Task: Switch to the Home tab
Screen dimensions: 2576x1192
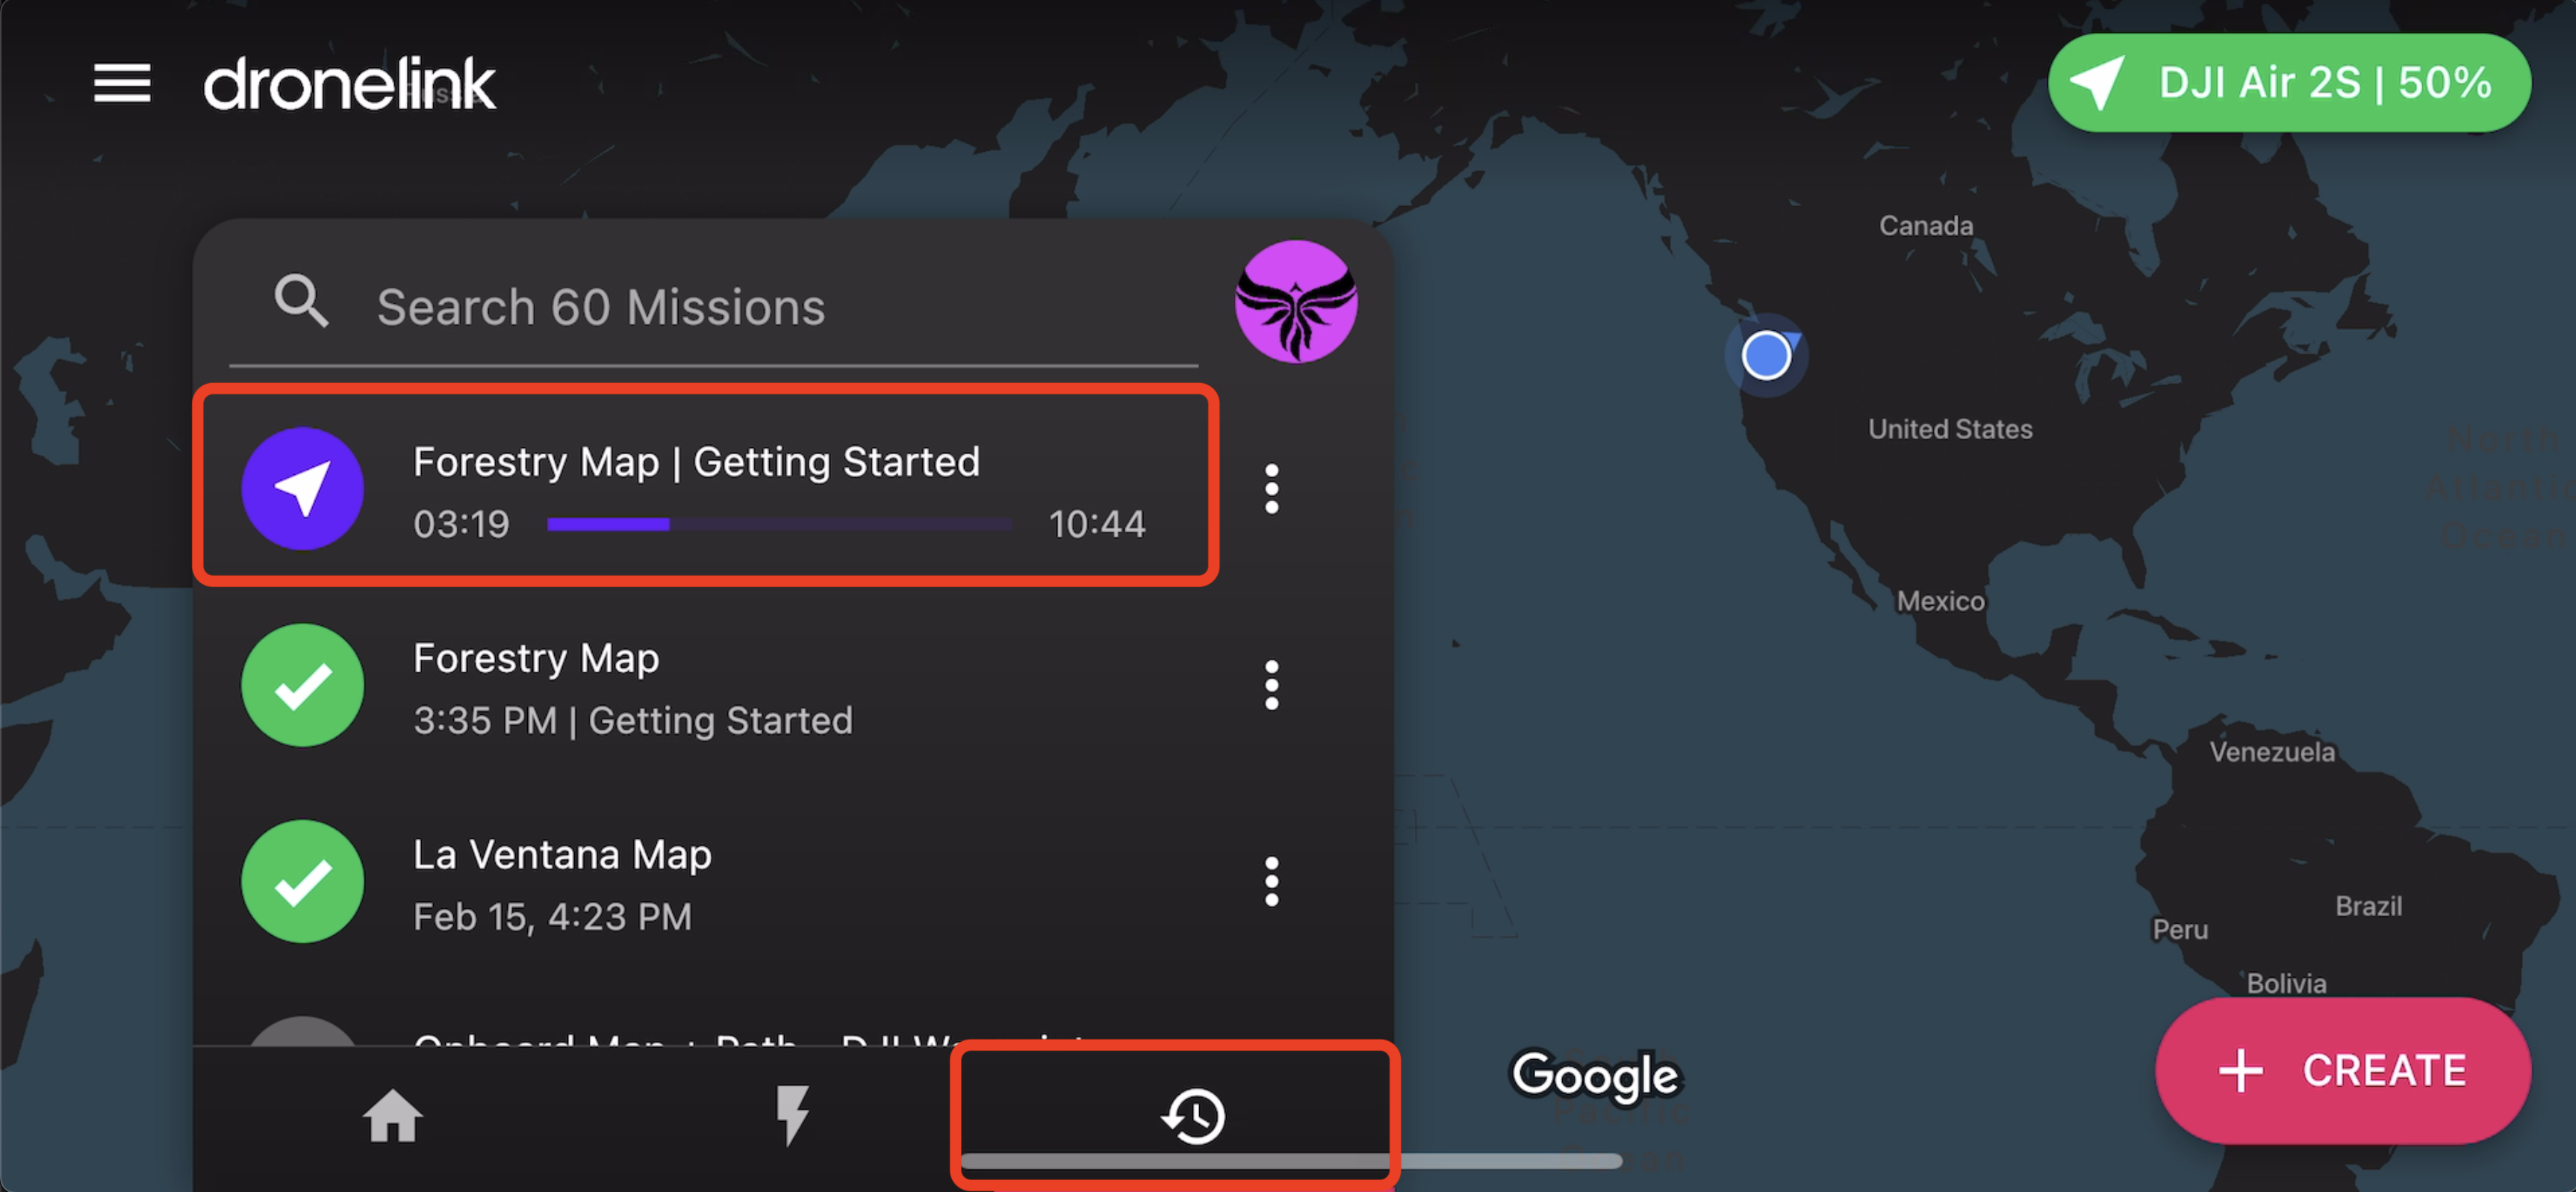Action: pos(392,1115)
